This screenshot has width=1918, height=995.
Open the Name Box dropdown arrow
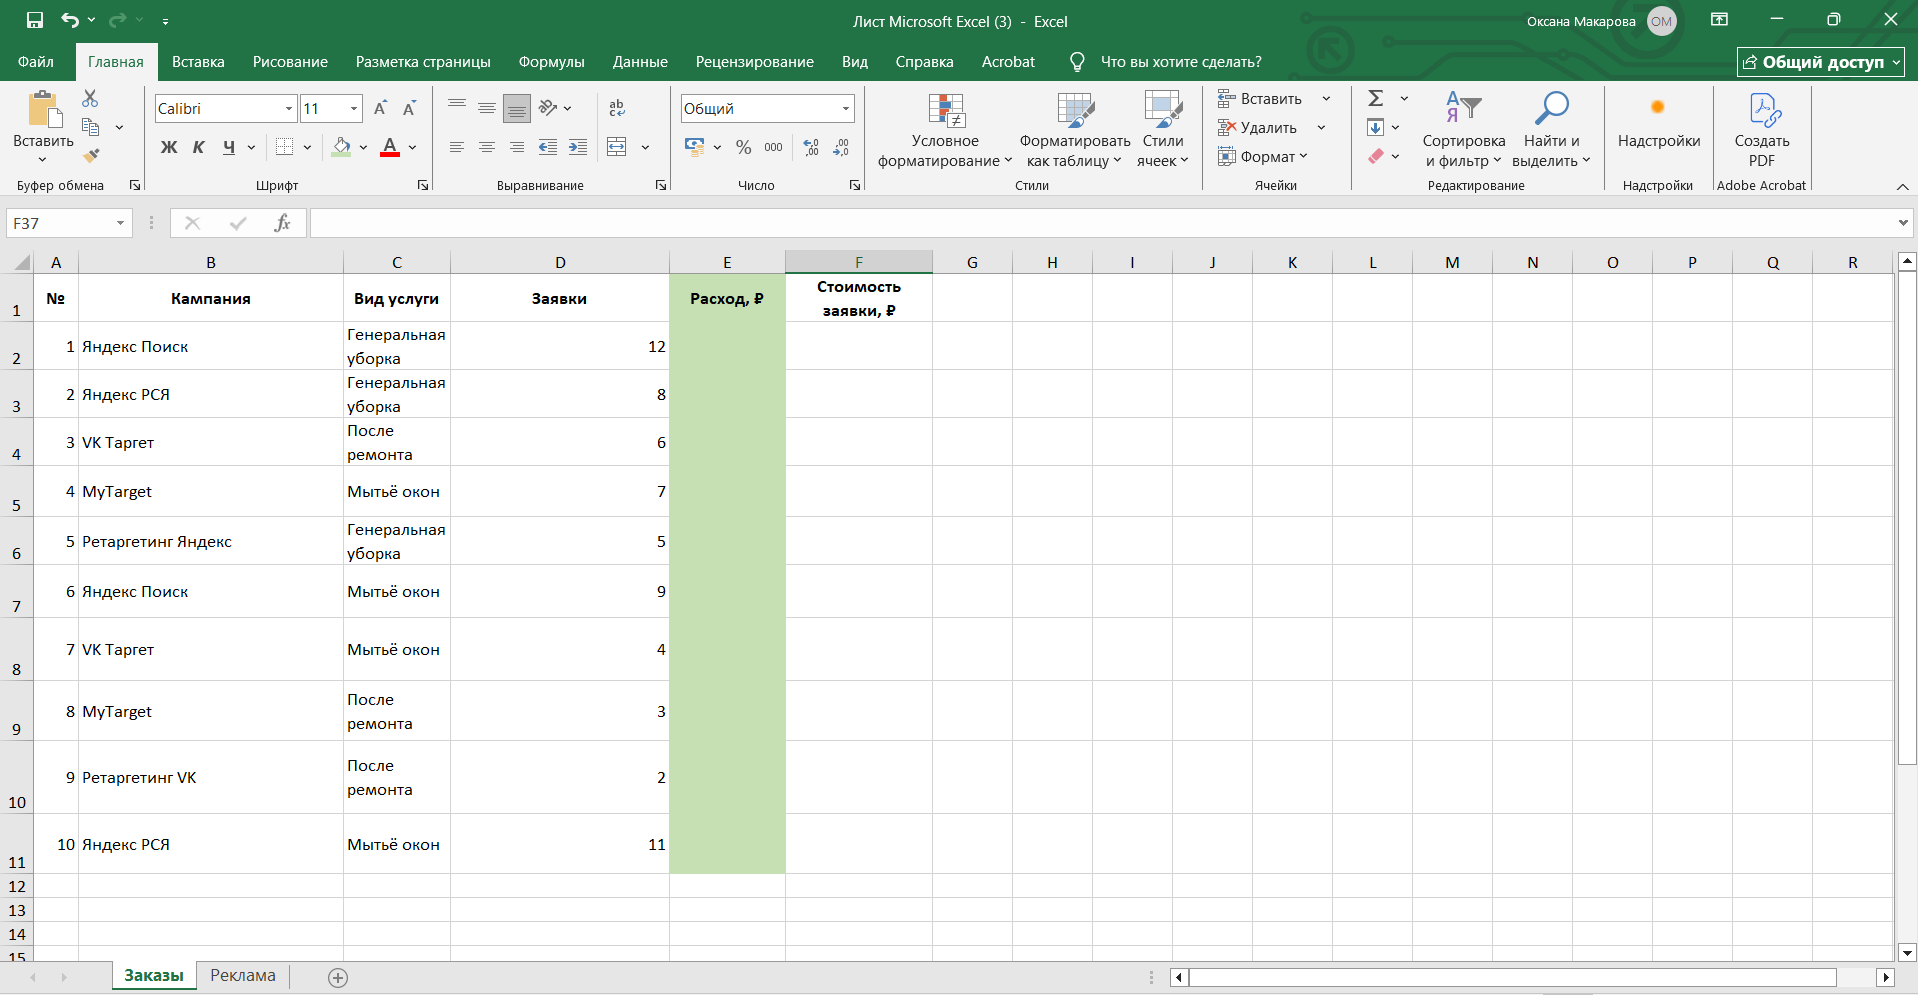pos(120,223)
